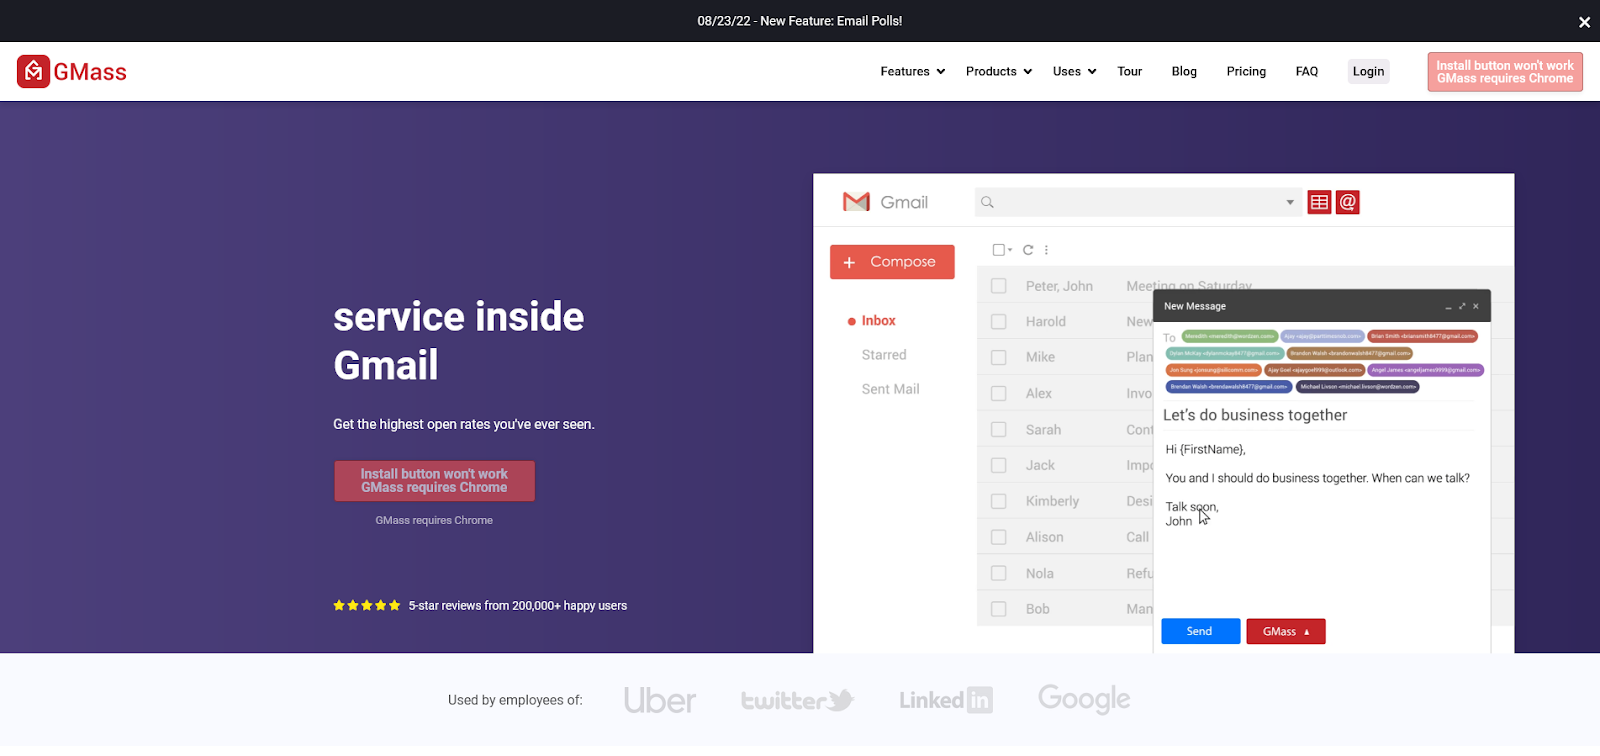Click the magnifier icon in Gmail search
The height and width of the screenshot is (756, 1600).
coord(987,202)
